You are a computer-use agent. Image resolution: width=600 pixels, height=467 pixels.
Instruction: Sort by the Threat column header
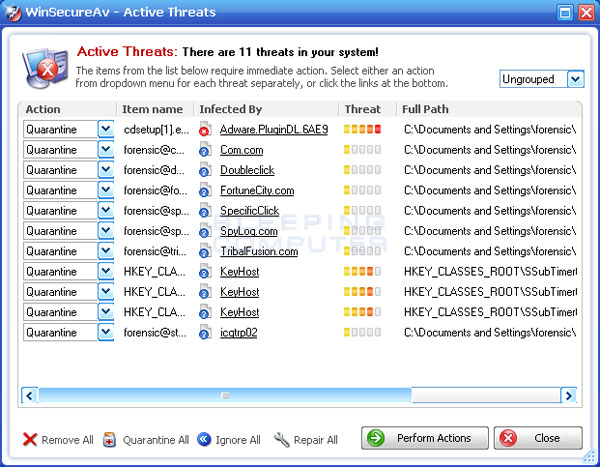367,109
